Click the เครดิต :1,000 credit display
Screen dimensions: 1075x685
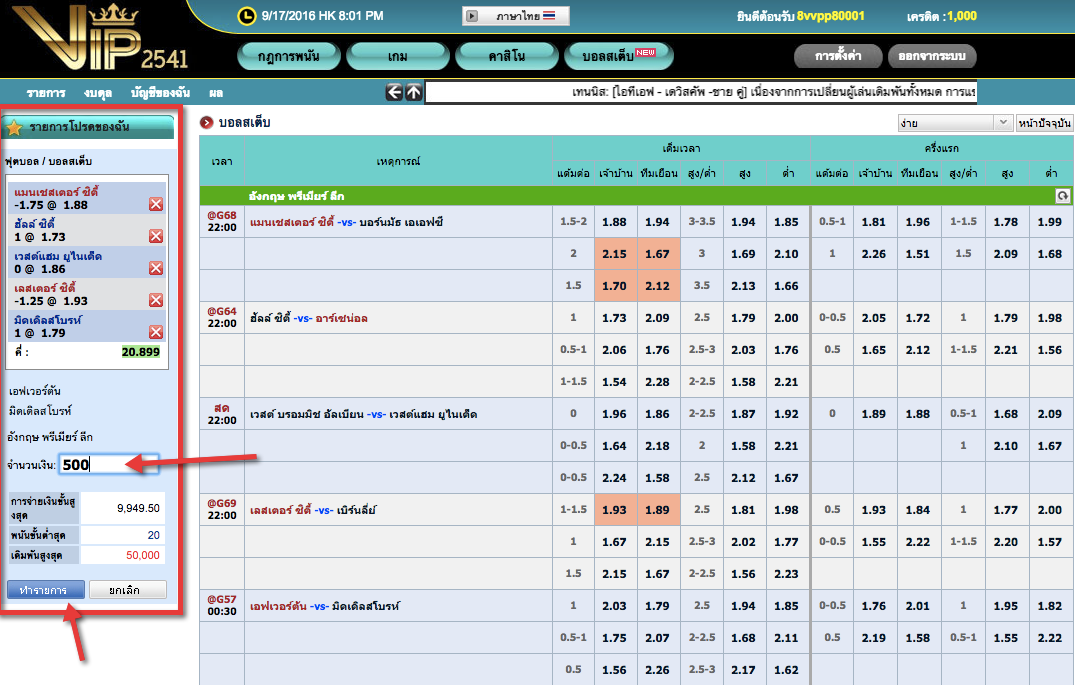pyautogui.click(x=941, y=16)
